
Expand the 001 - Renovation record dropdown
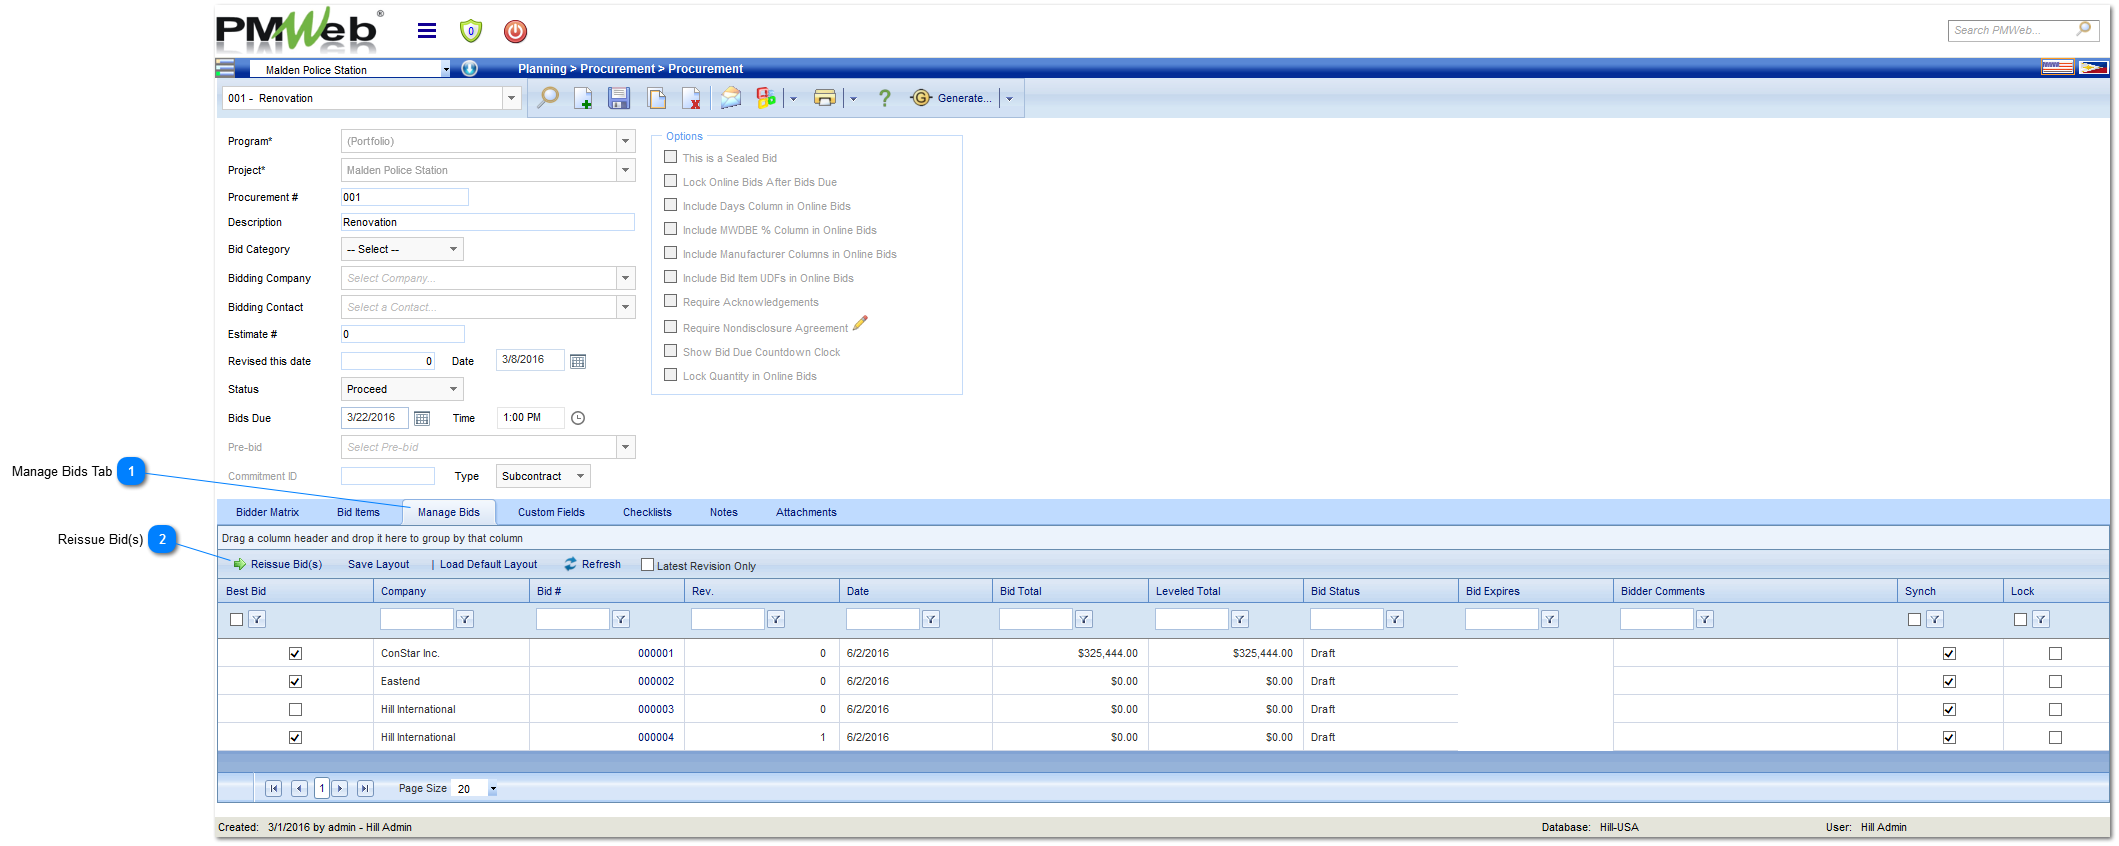pyautogui.click(x=511, y=98)
